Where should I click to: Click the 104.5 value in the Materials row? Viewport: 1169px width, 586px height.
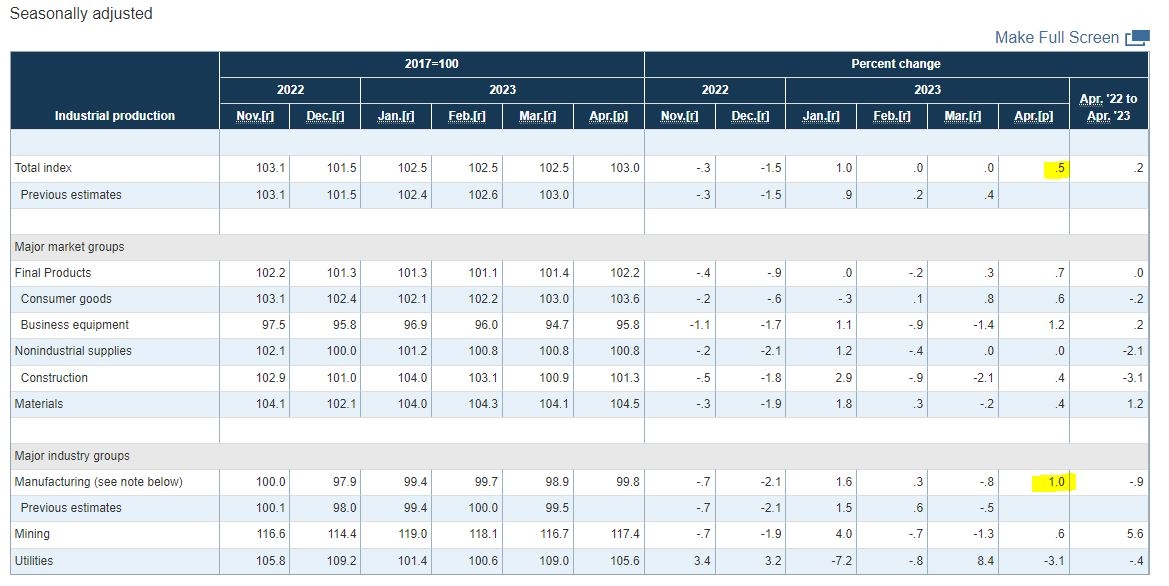click(625, 404)
